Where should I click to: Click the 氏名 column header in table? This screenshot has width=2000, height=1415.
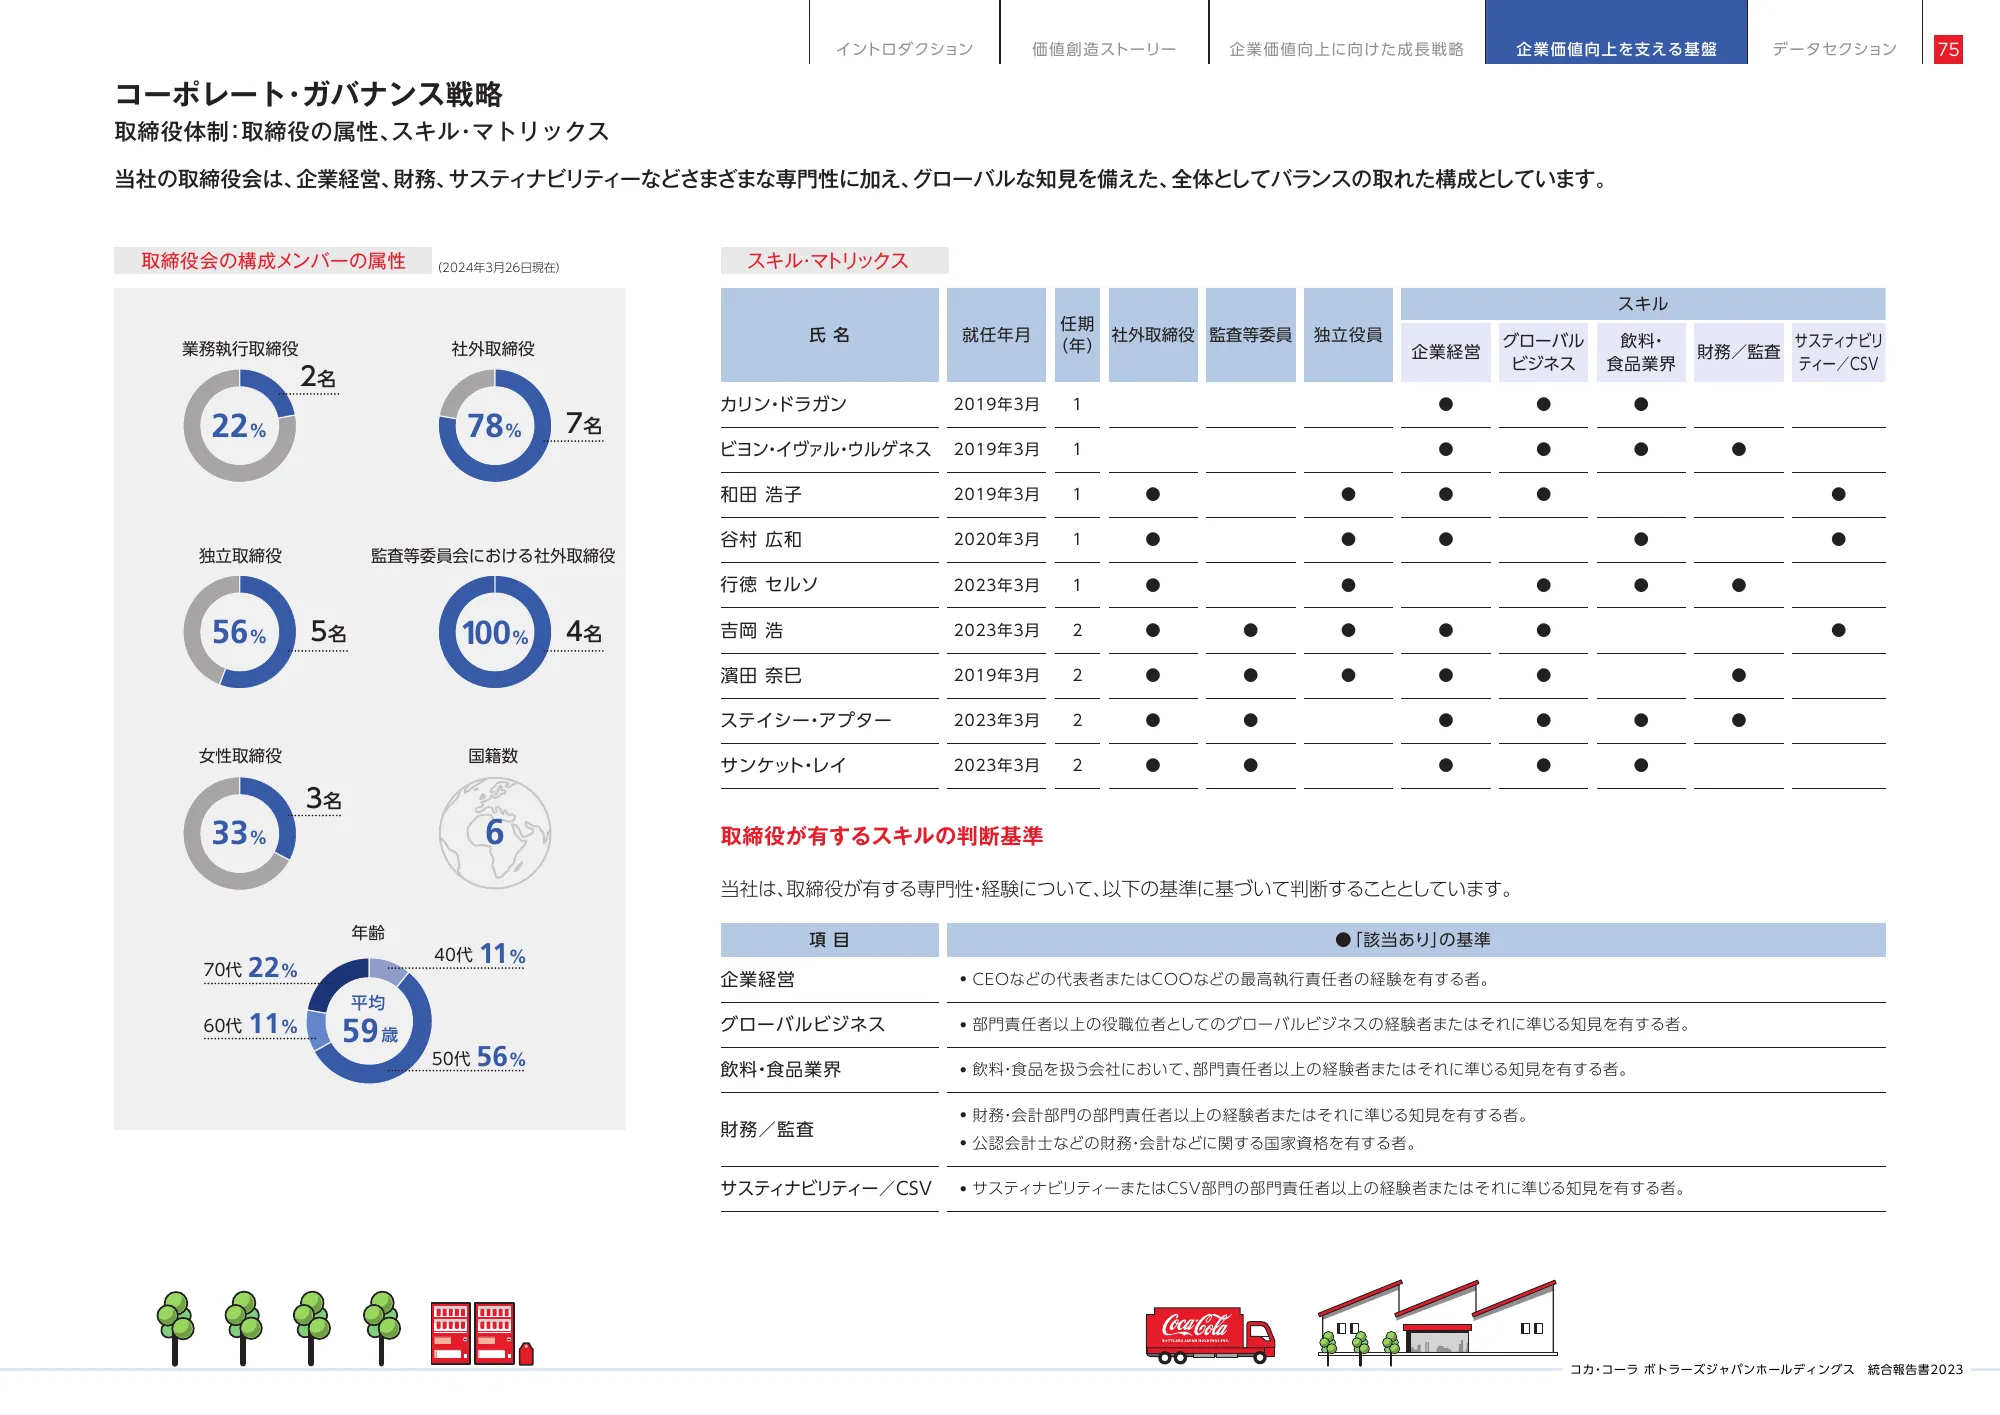pos(829,335)
